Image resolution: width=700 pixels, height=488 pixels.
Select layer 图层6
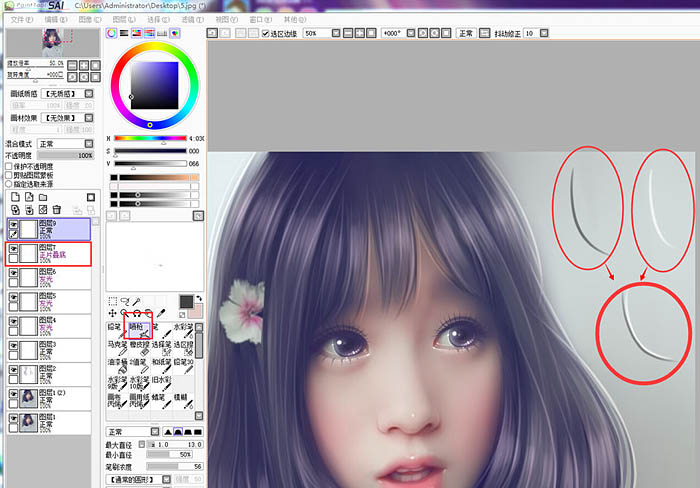click(48, 278)
